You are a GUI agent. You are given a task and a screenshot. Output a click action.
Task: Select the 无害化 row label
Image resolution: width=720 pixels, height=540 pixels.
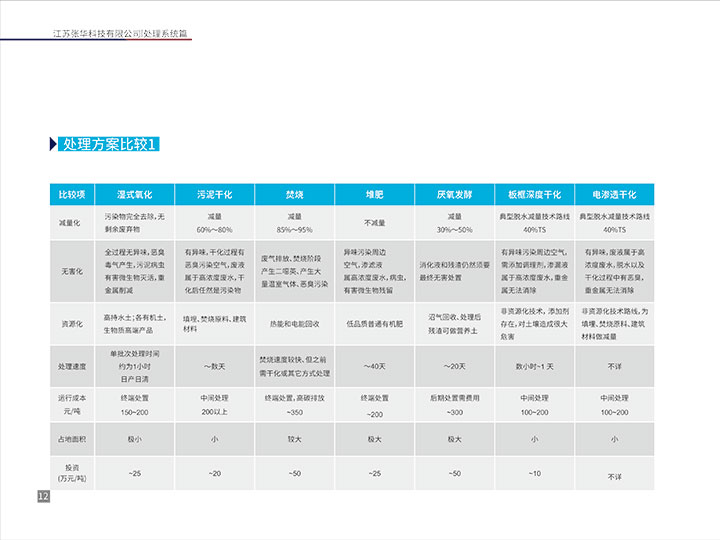click(x=72, y=270)
